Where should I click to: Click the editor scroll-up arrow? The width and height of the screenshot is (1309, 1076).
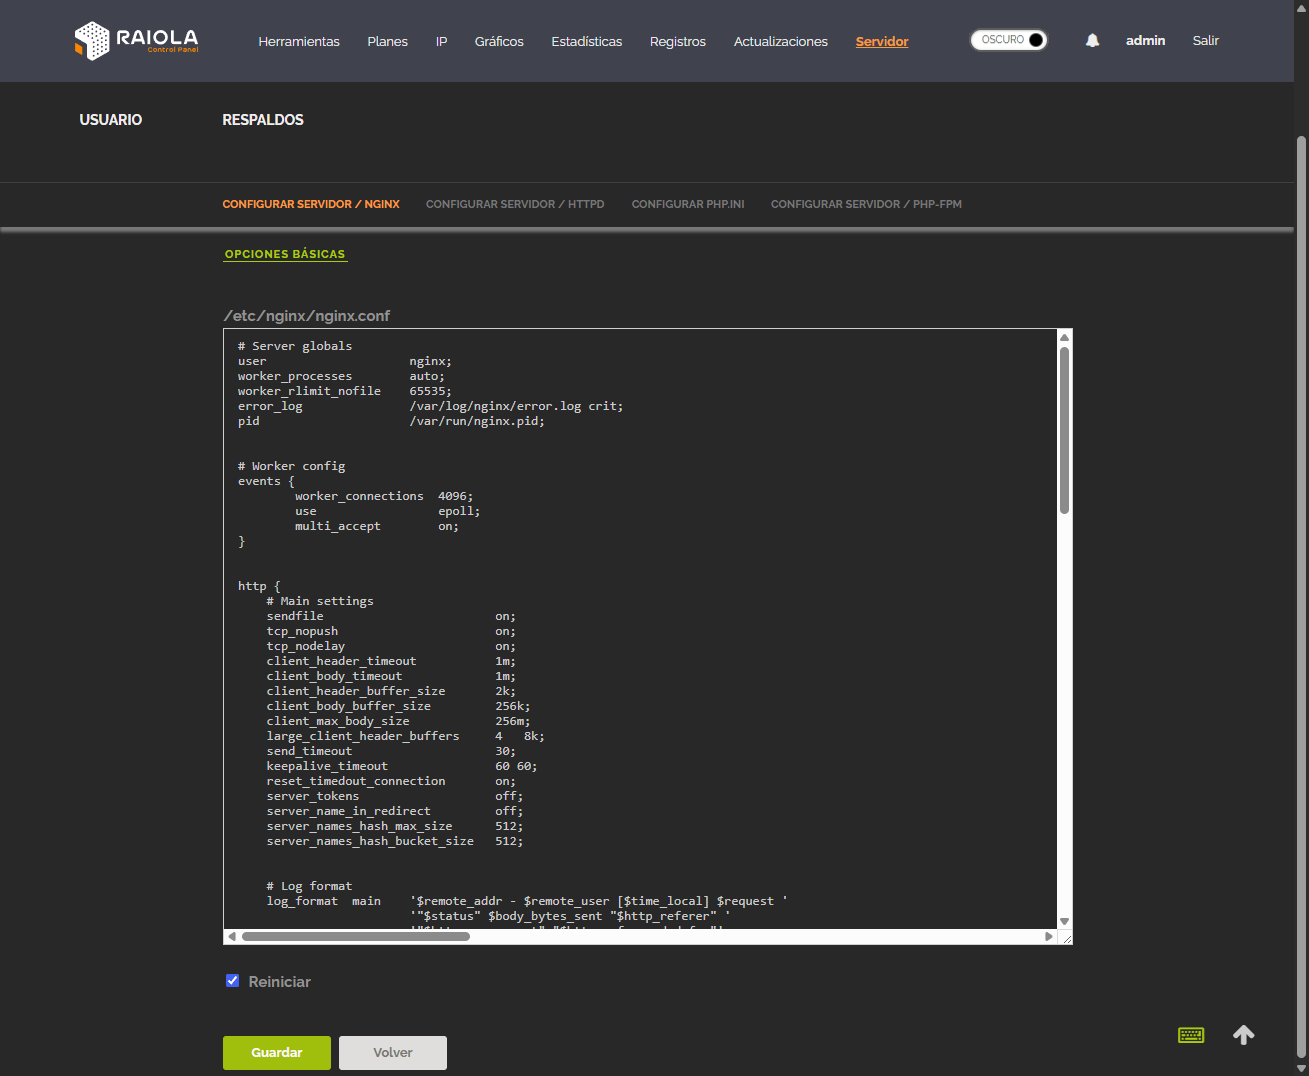1065,337
